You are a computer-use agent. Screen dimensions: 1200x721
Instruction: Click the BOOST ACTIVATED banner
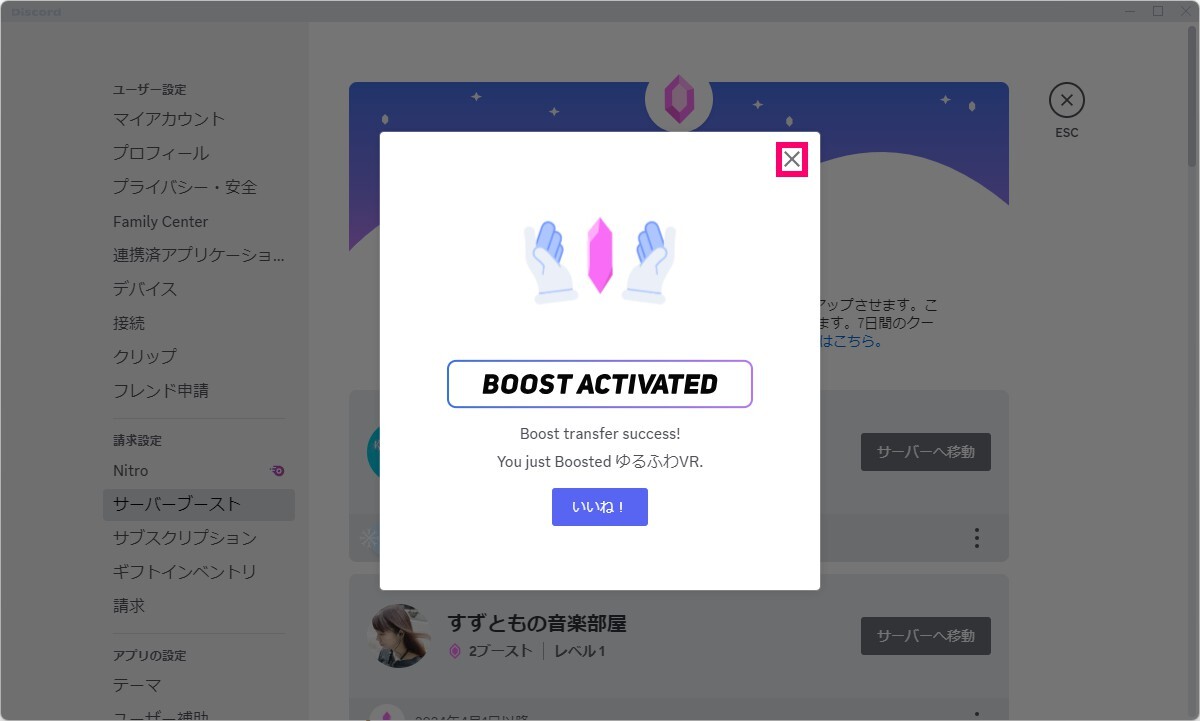[600, 384]
